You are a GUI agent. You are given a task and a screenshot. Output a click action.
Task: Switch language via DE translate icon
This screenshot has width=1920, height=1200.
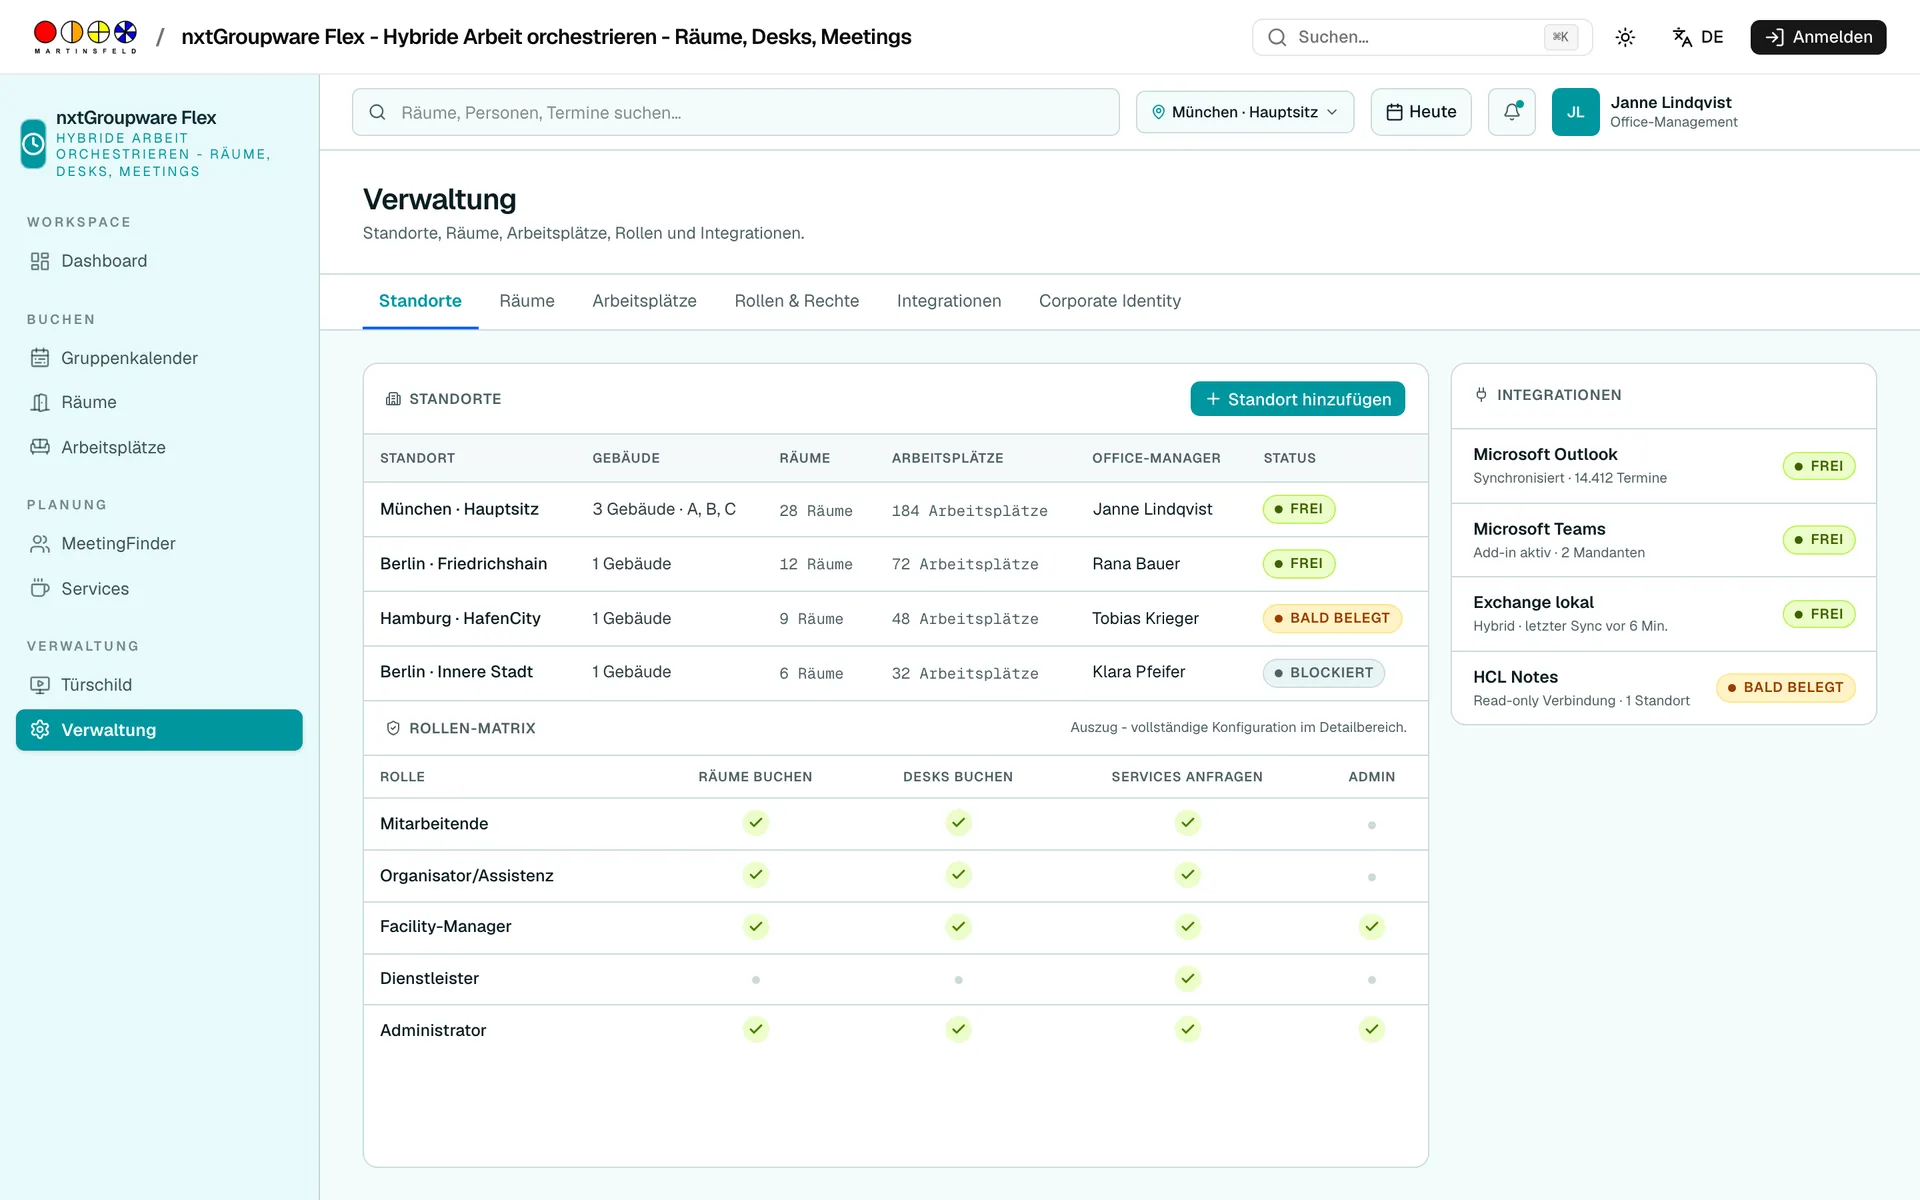(x=1698, y=37)
